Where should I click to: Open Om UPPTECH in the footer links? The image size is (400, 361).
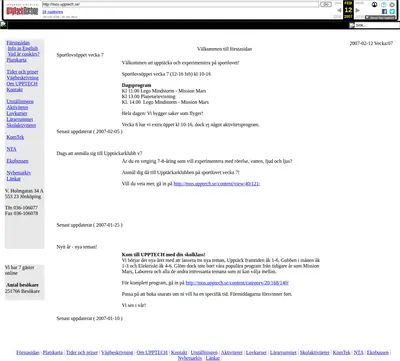[152, 352]
